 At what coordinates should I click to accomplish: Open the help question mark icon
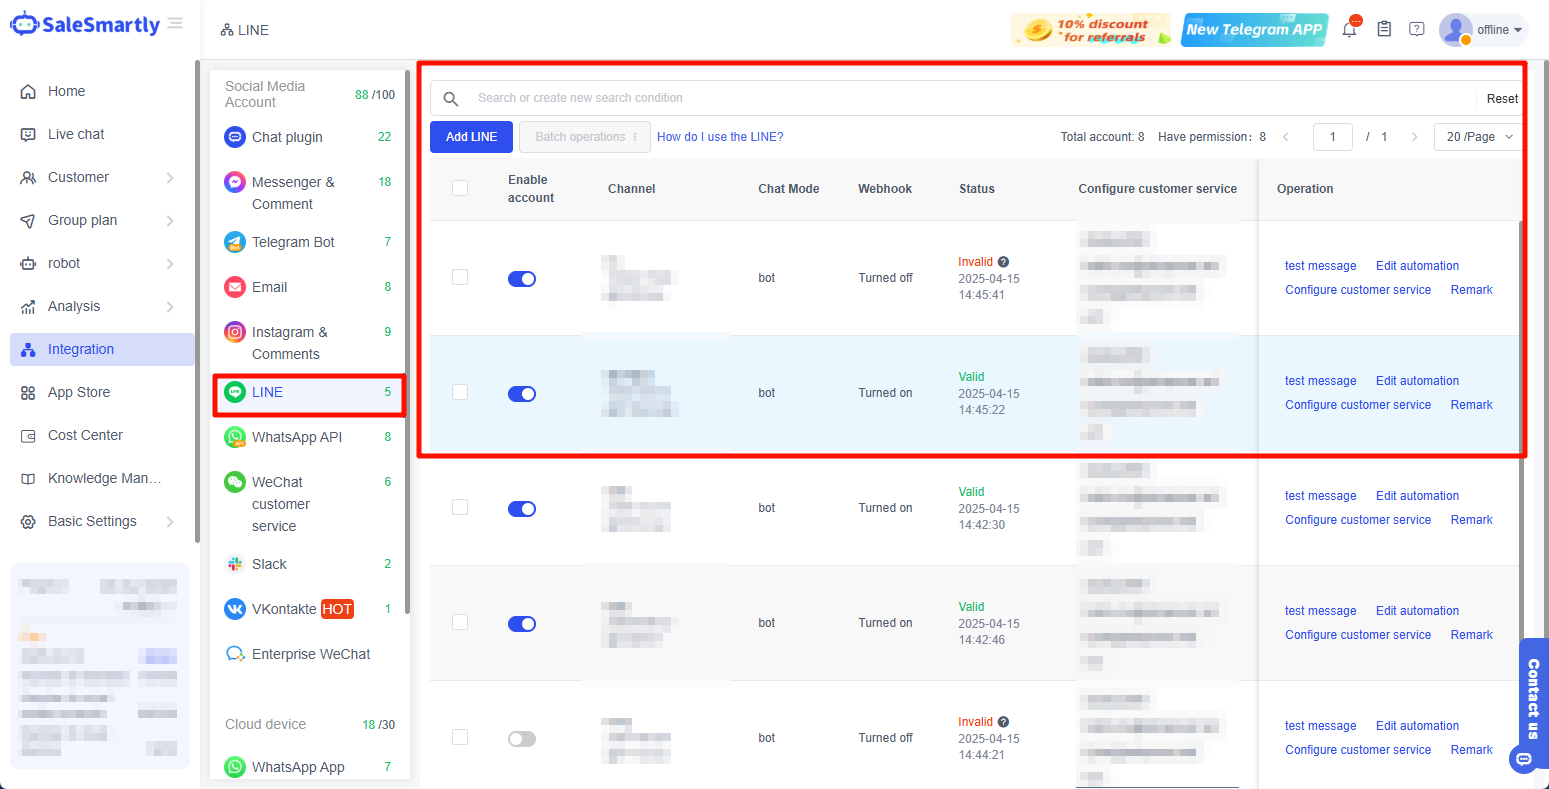pyautogui.click(x=1416, y=29)
